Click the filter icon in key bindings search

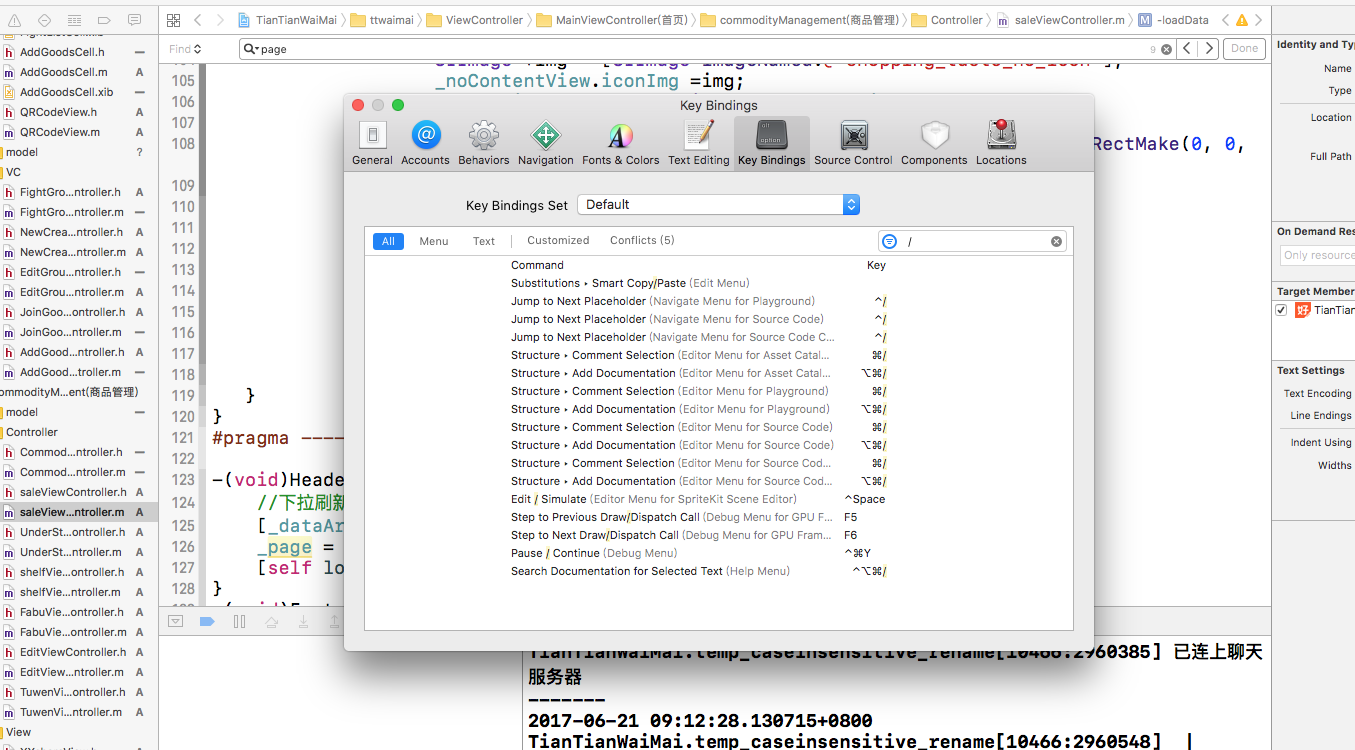tap(890, 241)
